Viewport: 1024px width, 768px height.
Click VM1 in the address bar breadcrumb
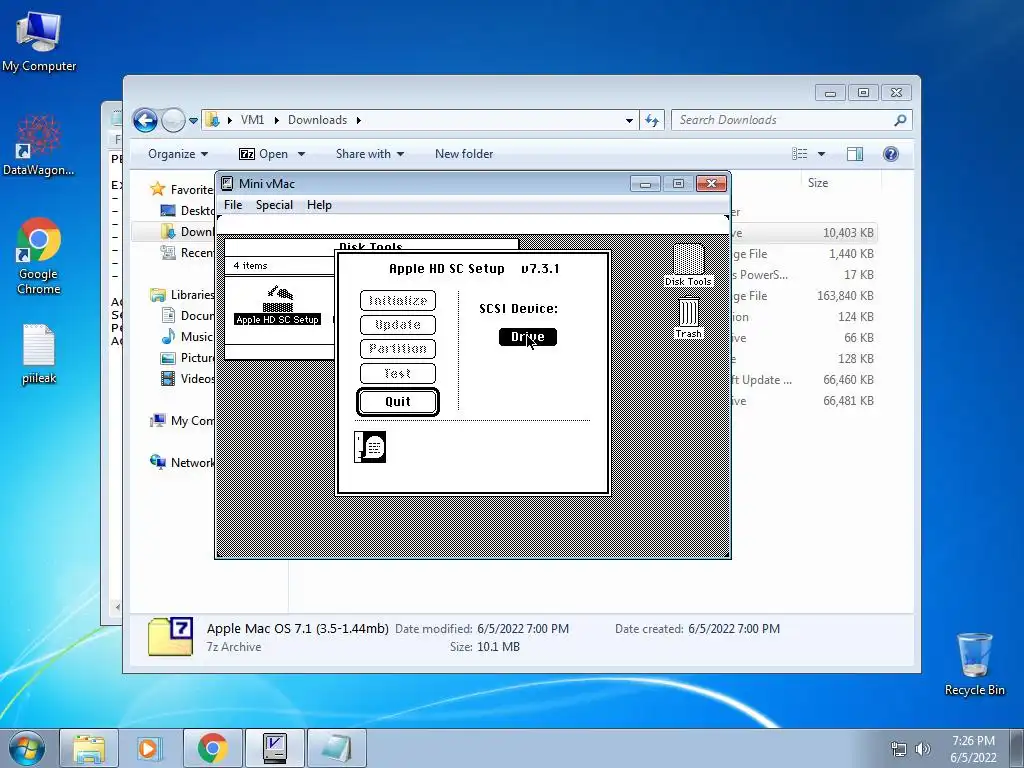[x=252, y=120]
